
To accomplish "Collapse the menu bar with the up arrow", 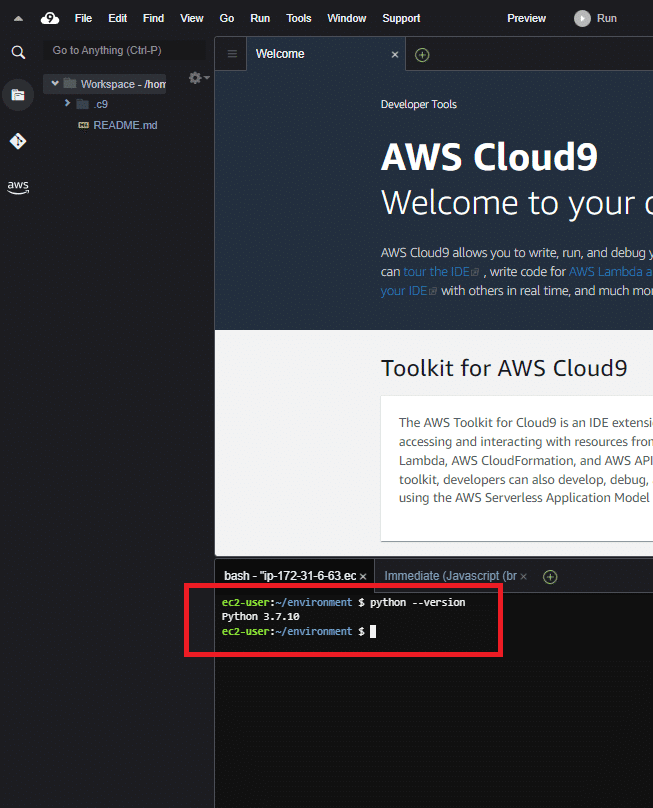I will pyautogui.click(x=18, y=19).
